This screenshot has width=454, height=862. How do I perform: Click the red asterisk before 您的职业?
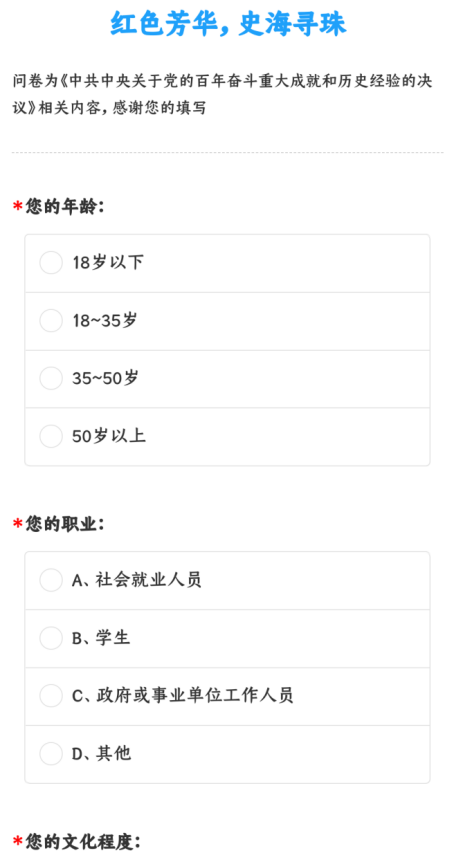click(x=18, y=524)
